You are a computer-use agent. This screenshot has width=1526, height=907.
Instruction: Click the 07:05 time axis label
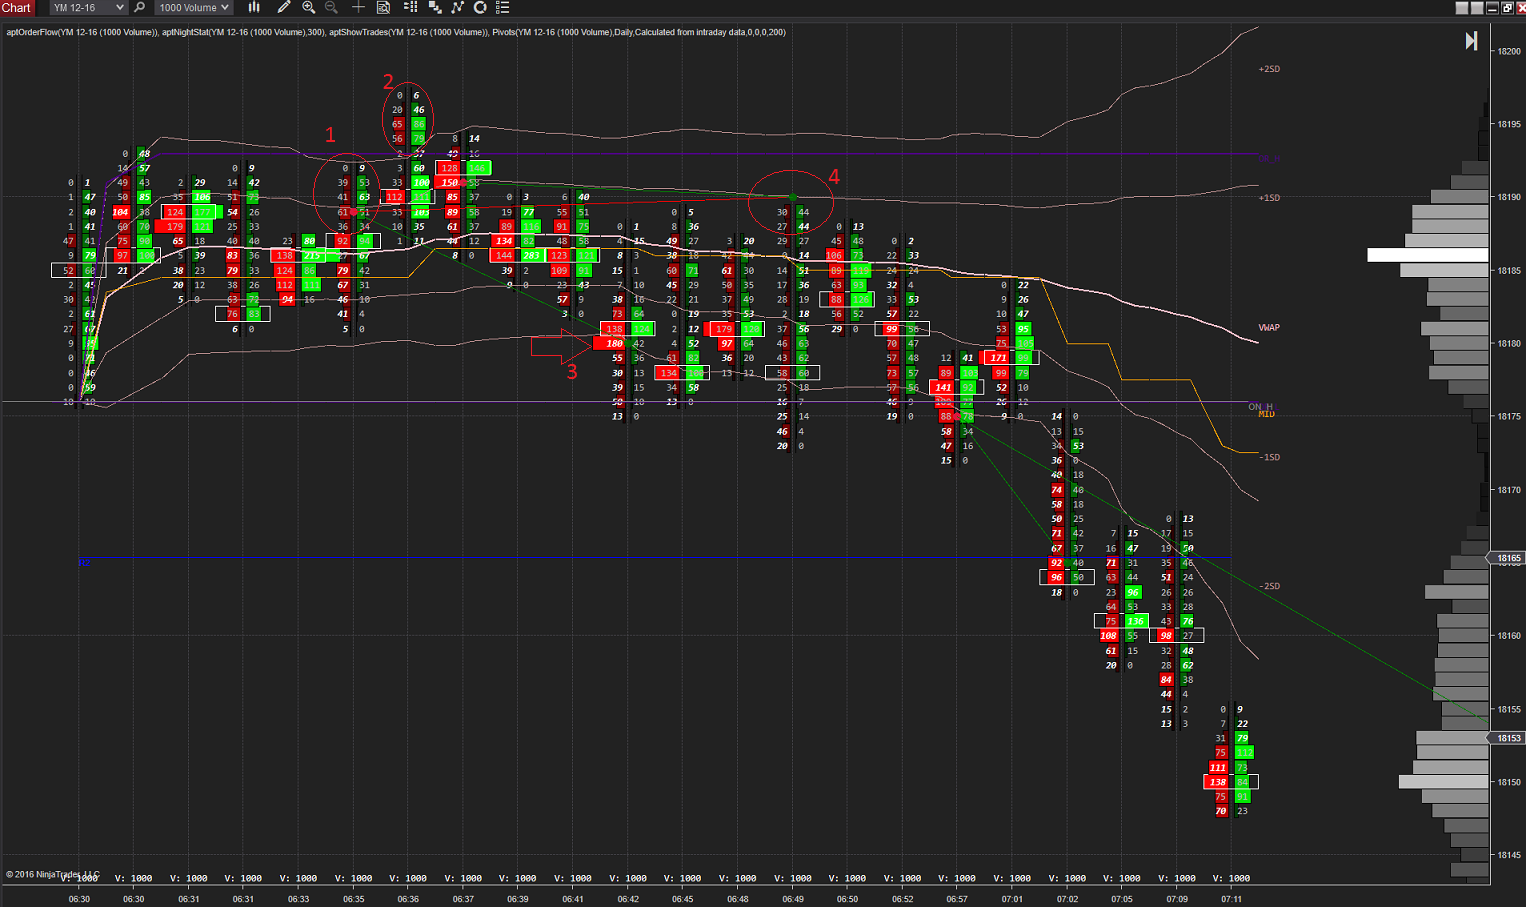(x=1122, y=899)
